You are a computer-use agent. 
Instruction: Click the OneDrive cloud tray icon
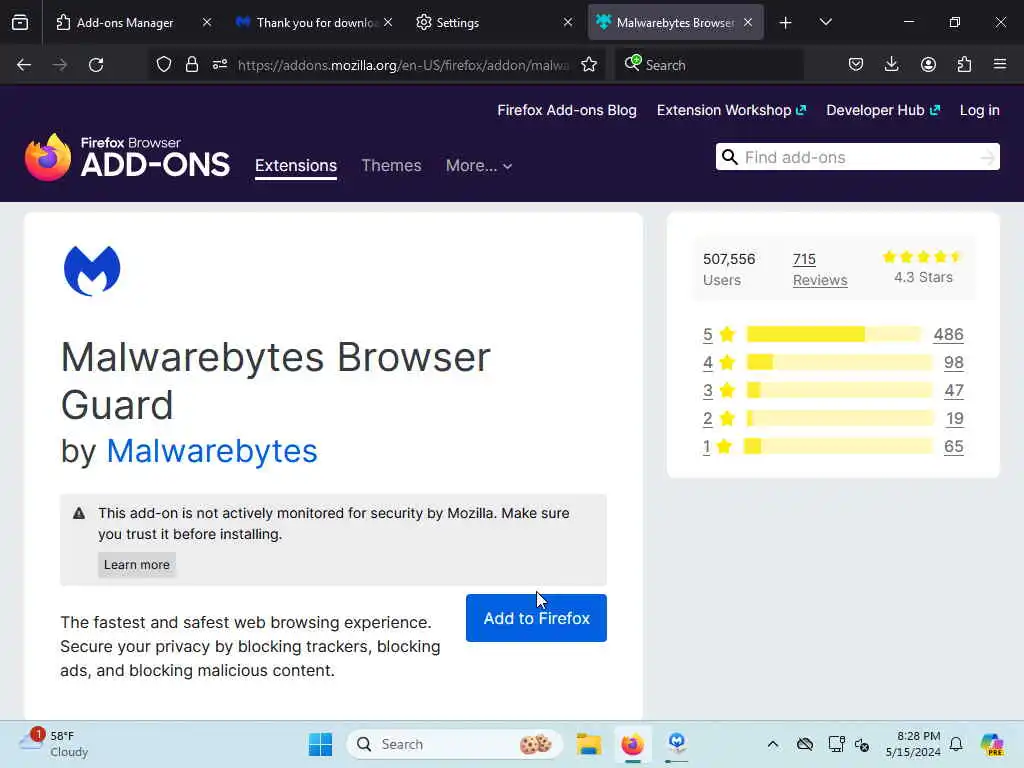(x=805, y=744)
